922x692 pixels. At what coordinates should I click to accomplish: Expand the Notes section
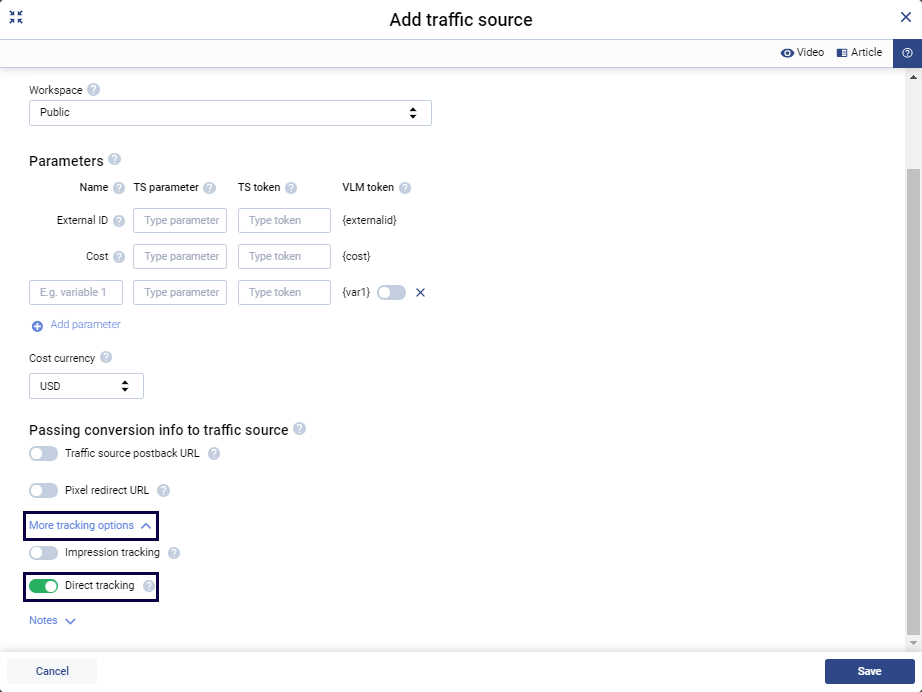pos(52,621)
